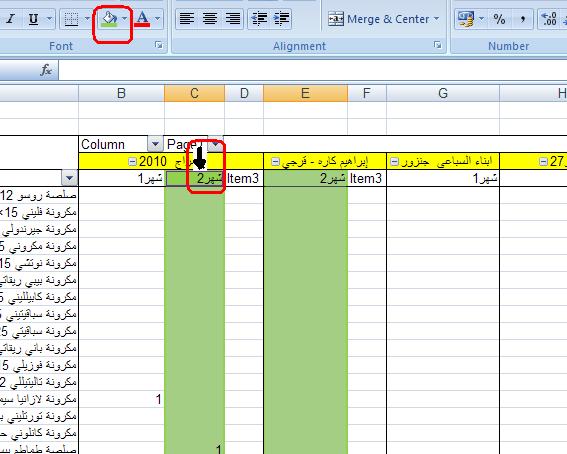The height and width of the screenshot is (454, 567).
Task: Open the borders dropdown arrow
Action: point(87,19)
